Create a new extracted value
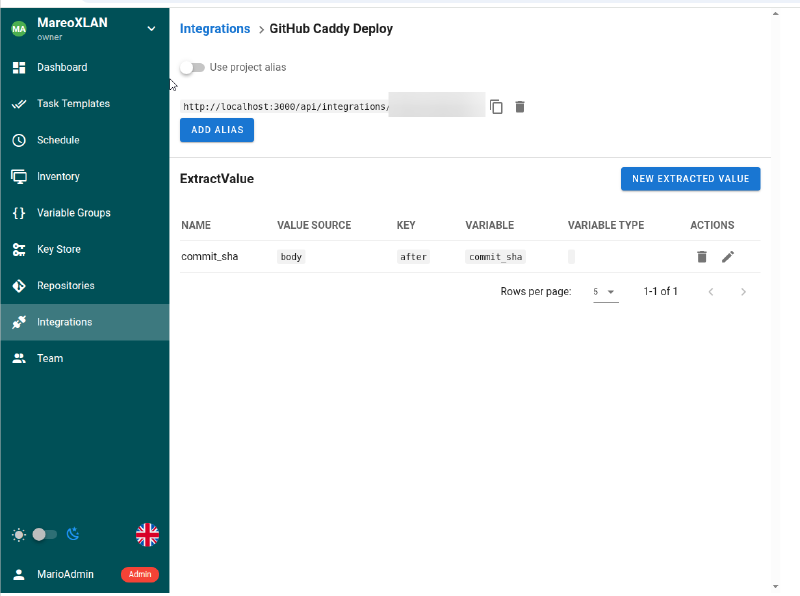The image size is (800, 596). 690,178
